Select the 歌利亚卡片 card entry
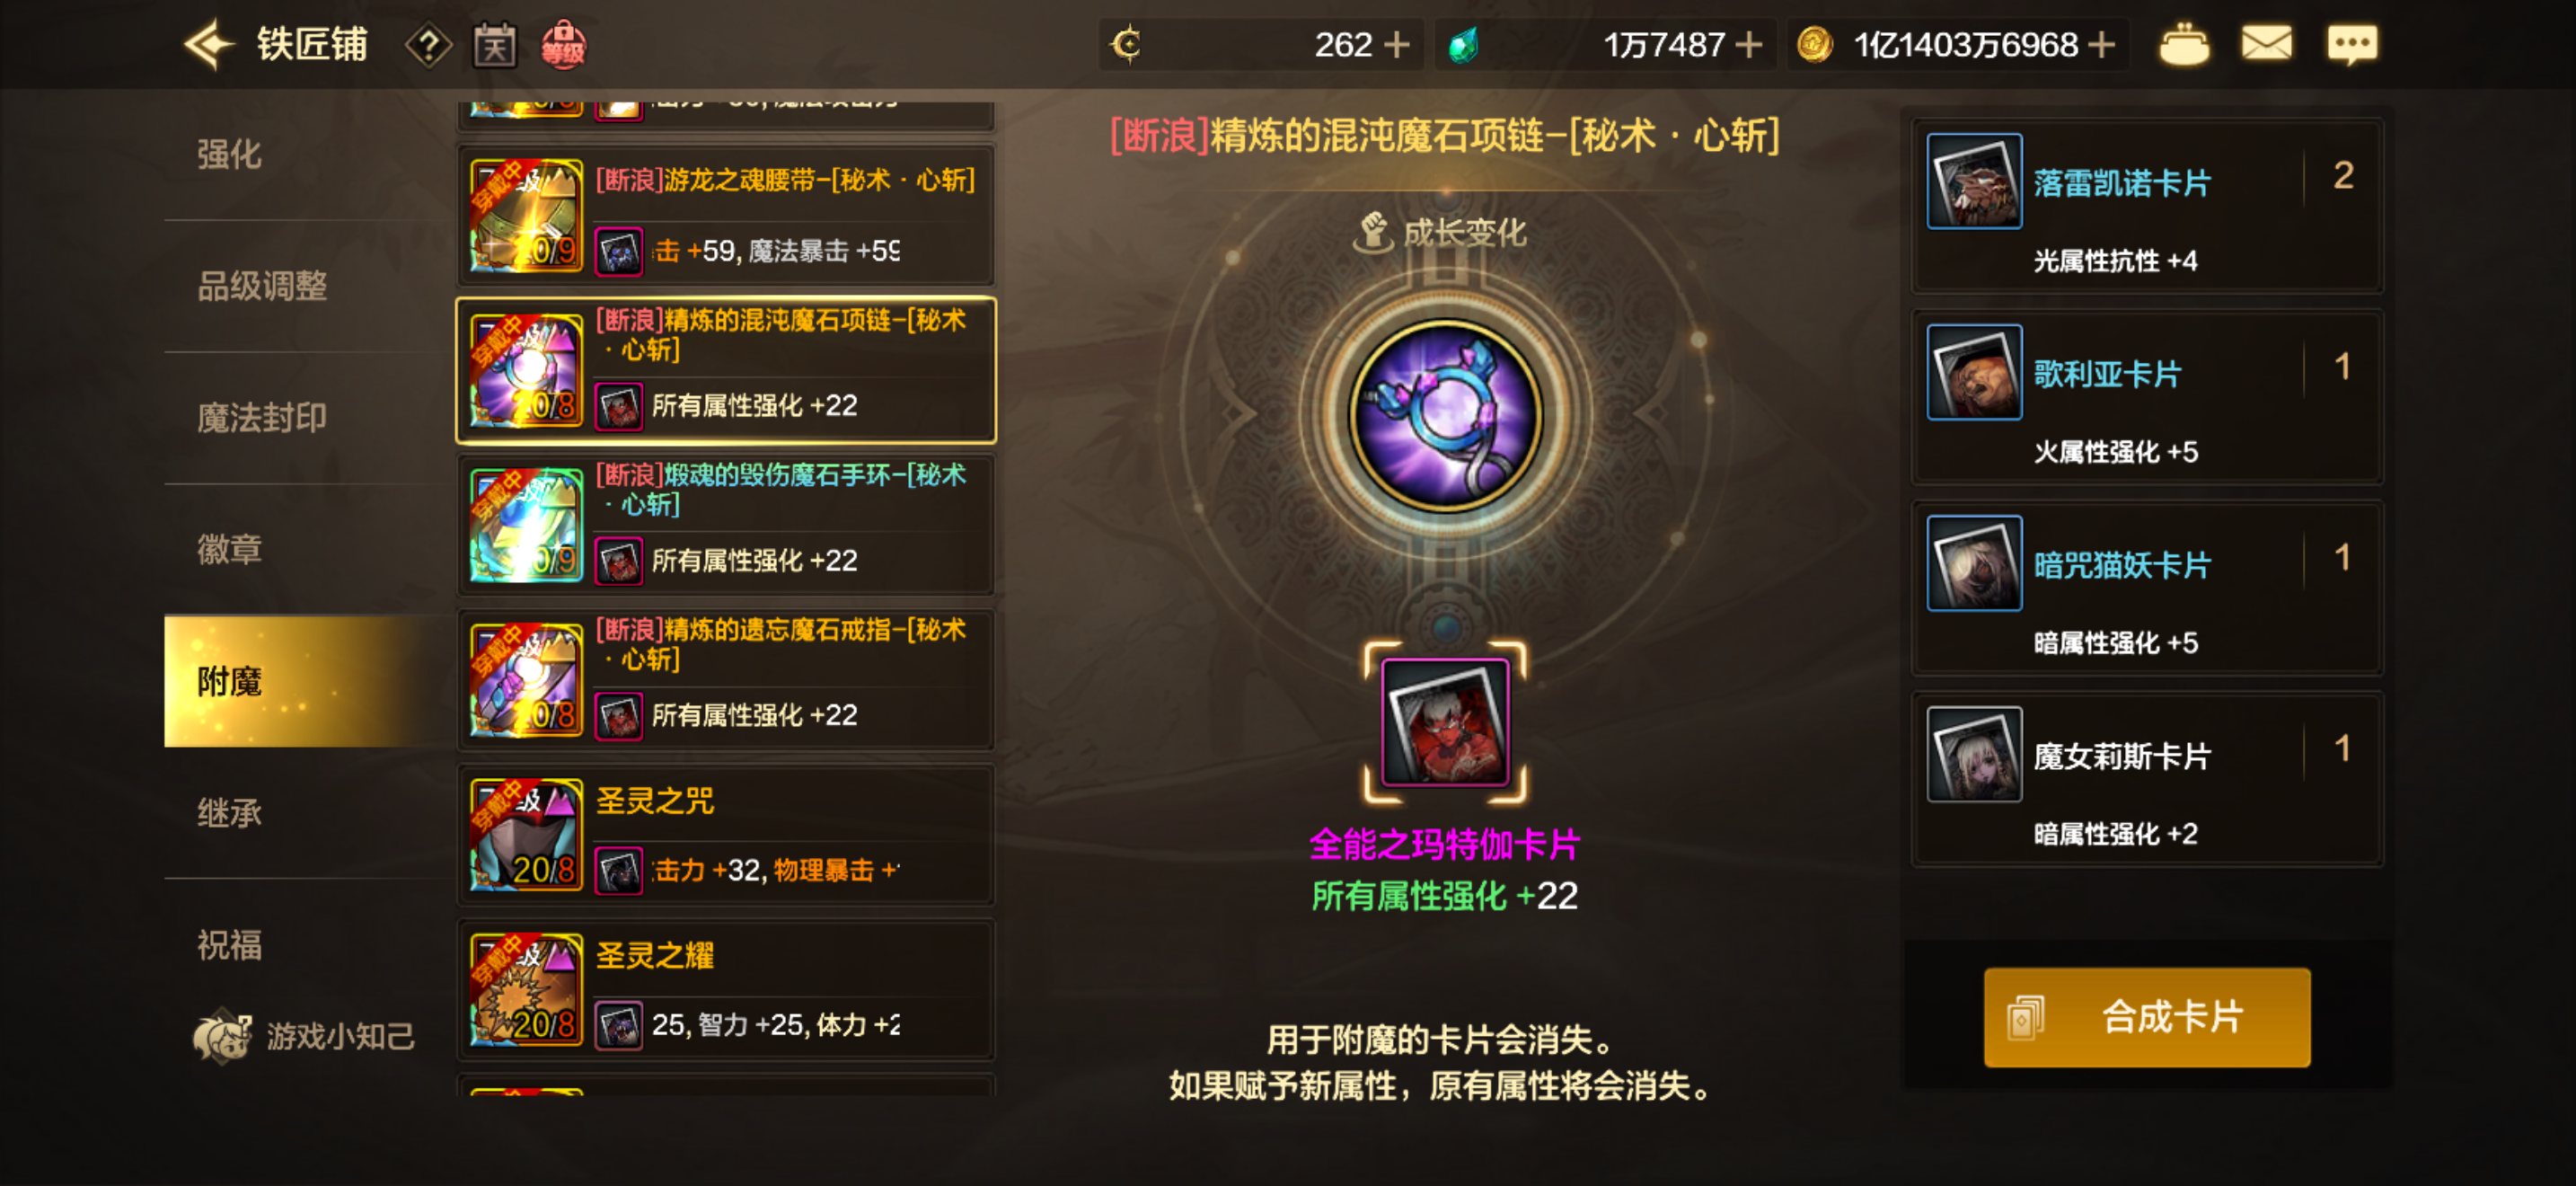 [x=2147, y=397]
